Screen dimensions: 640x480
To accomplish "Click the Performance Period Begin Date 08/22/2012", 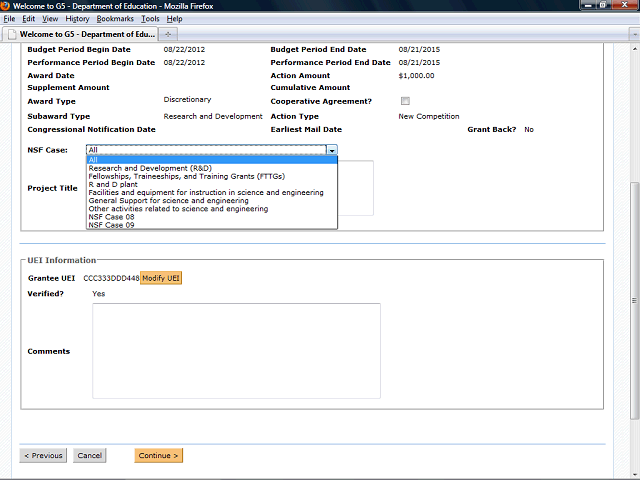I will [x=184, y=62].
